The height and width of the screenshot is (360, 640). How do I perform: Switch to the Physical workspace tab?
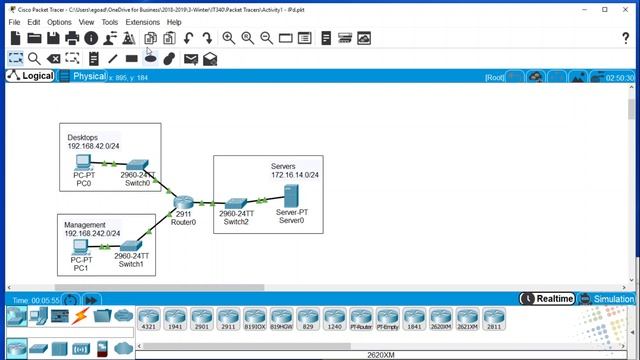(x=83, y=76)
